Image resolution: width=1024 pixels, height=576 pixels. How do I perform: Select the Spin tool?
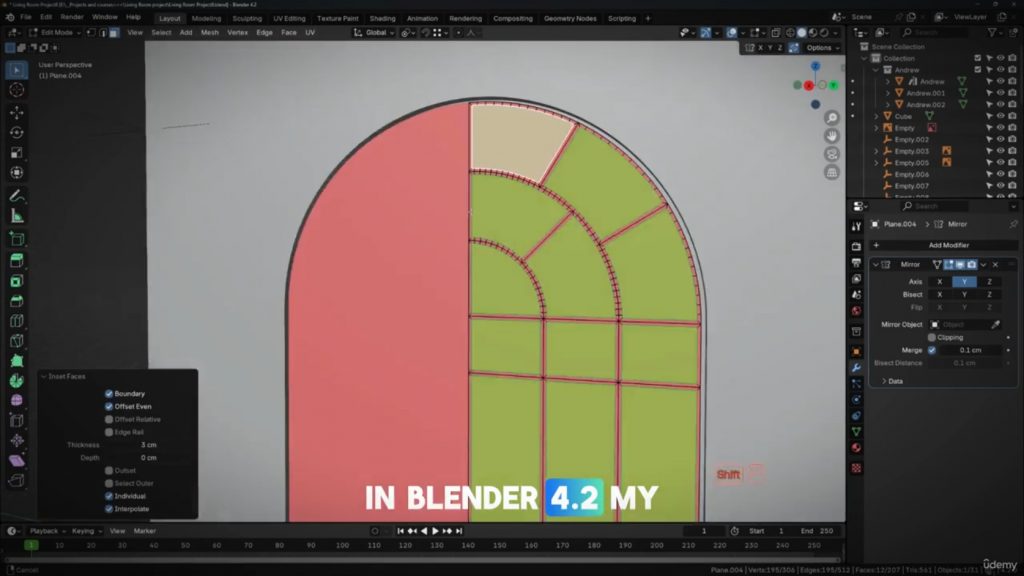[17, 381]
